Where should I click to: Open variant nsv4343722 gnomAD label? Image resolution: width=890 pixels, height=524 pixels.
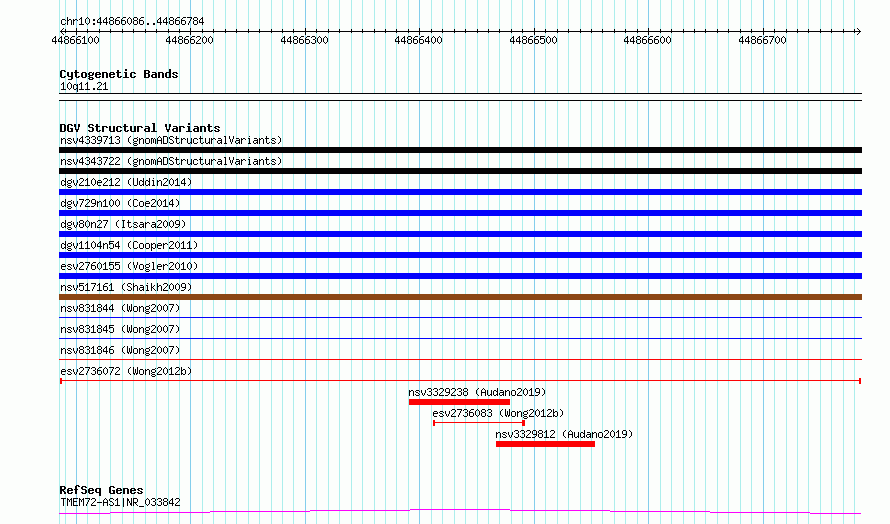coord(171,161)
